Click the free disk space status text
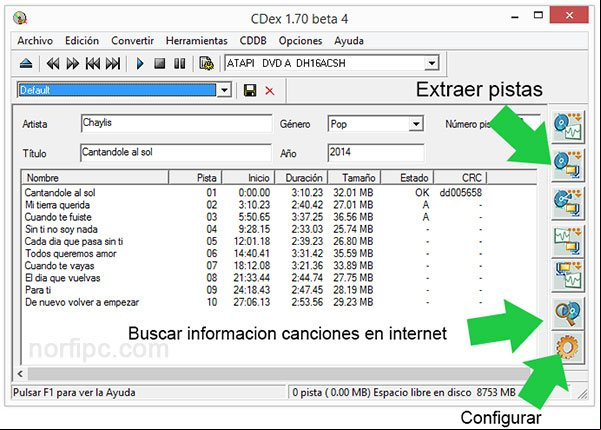This screenshot has height=430, width=601. click(x=404, y=392)
